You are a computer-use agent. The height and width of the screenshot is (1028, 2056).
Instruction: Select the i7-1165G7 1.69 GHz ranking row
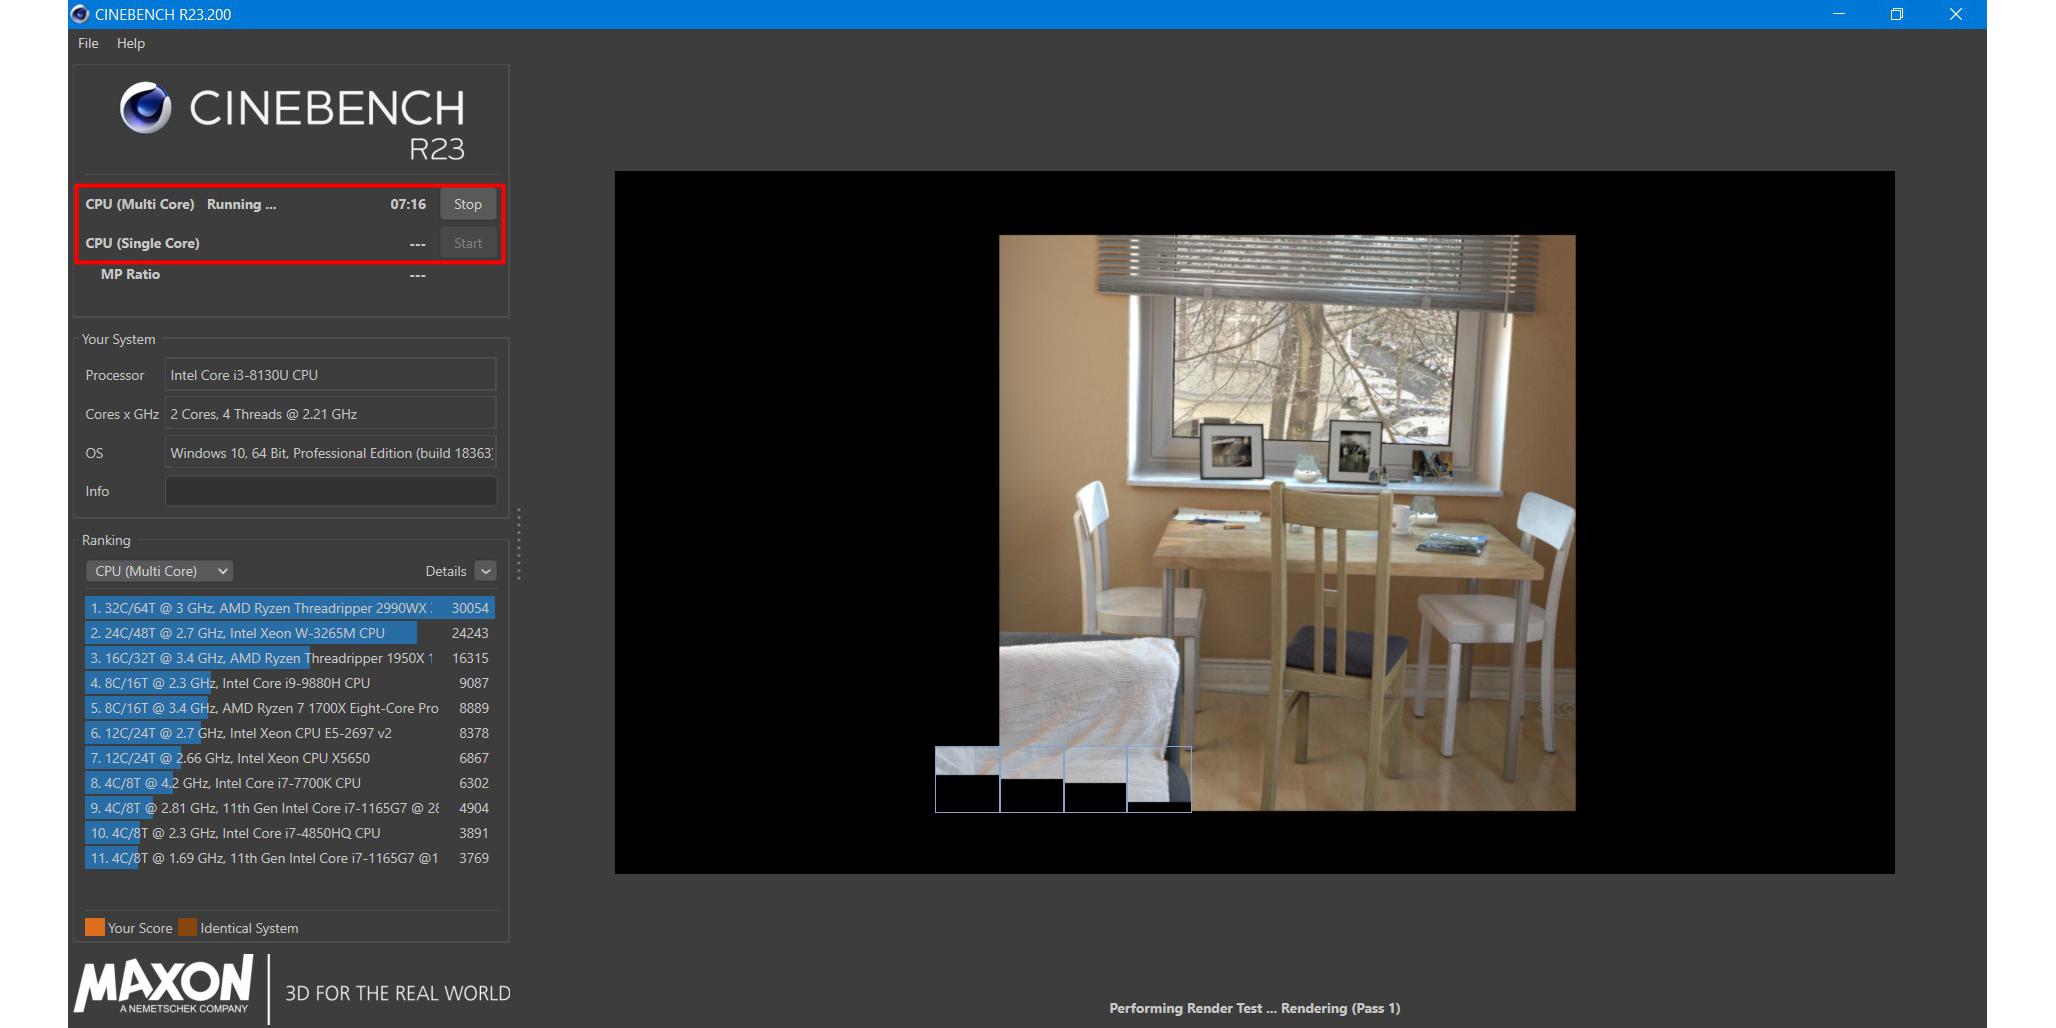pyautogui.click(x=290, y=858)
